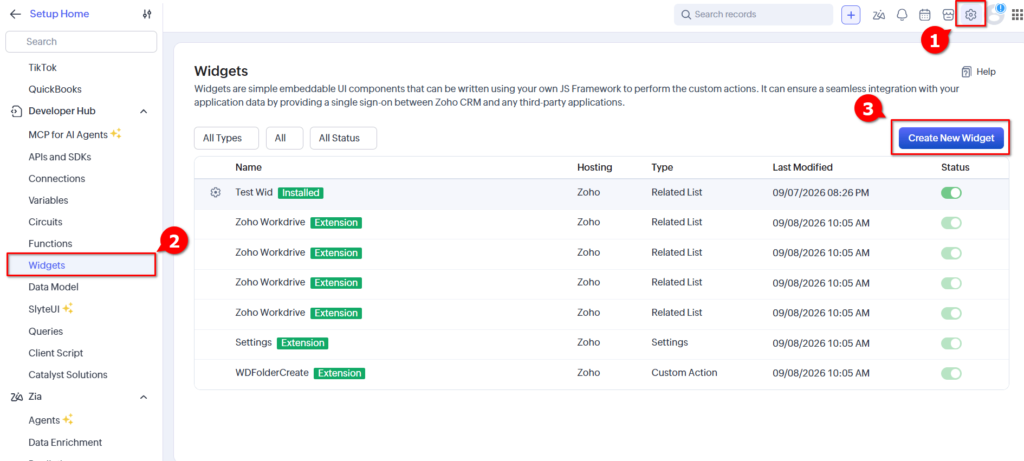Click the Zia section icon in sidebar
The width and height of the screenshot is (1024, 461).
coord(16,396)
